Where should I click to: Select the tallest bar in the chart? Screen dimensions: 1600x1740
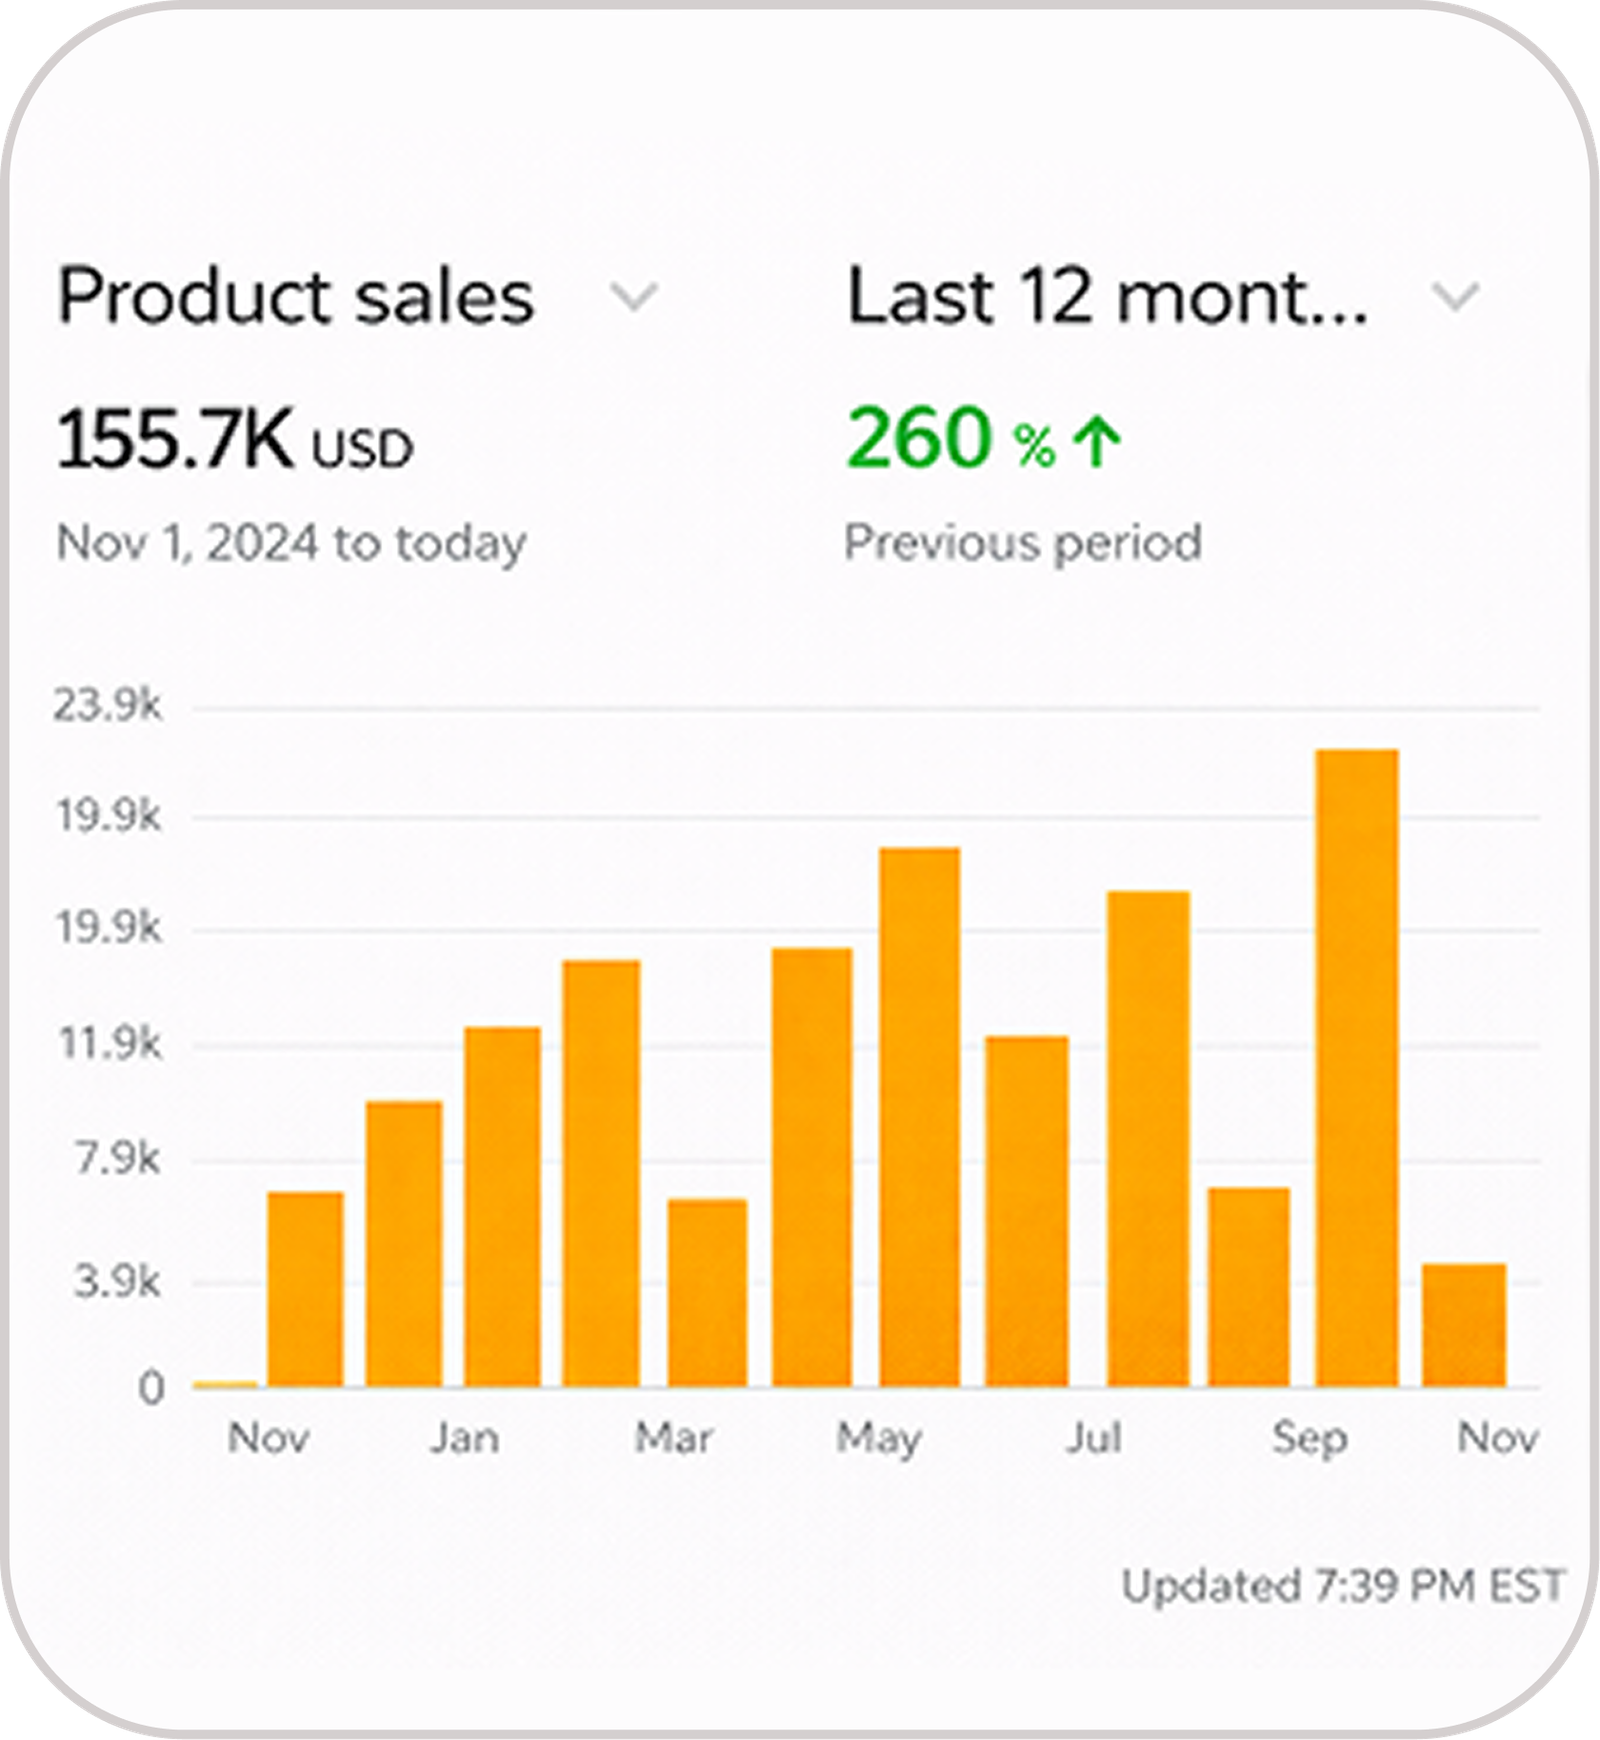pyautogui.click(x=1357, y=1067)
